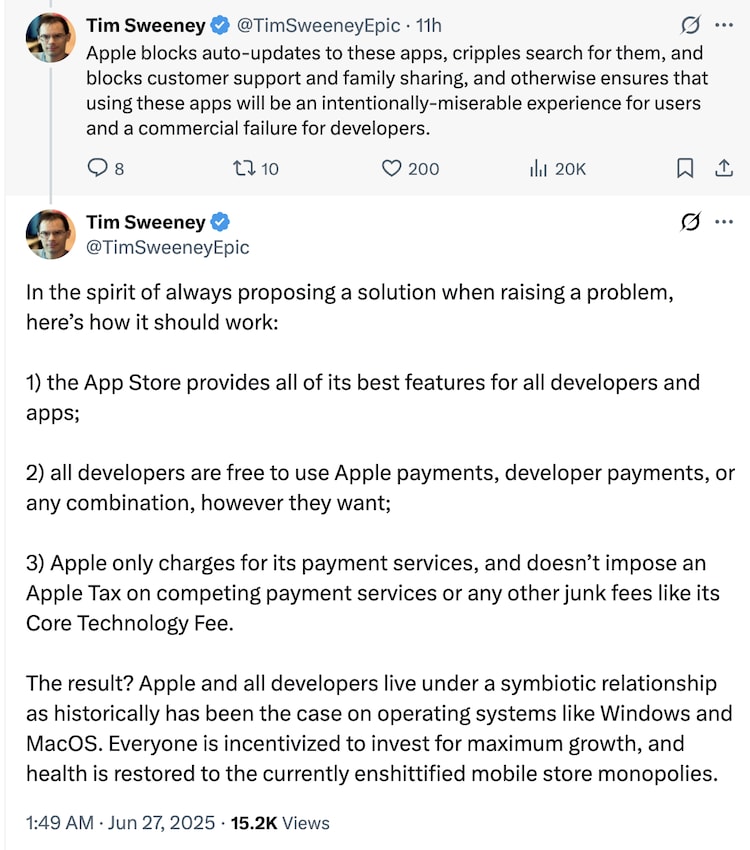
Task: Open Tim Sweeney avatar on top tweet
Action: tap(50, 38)
